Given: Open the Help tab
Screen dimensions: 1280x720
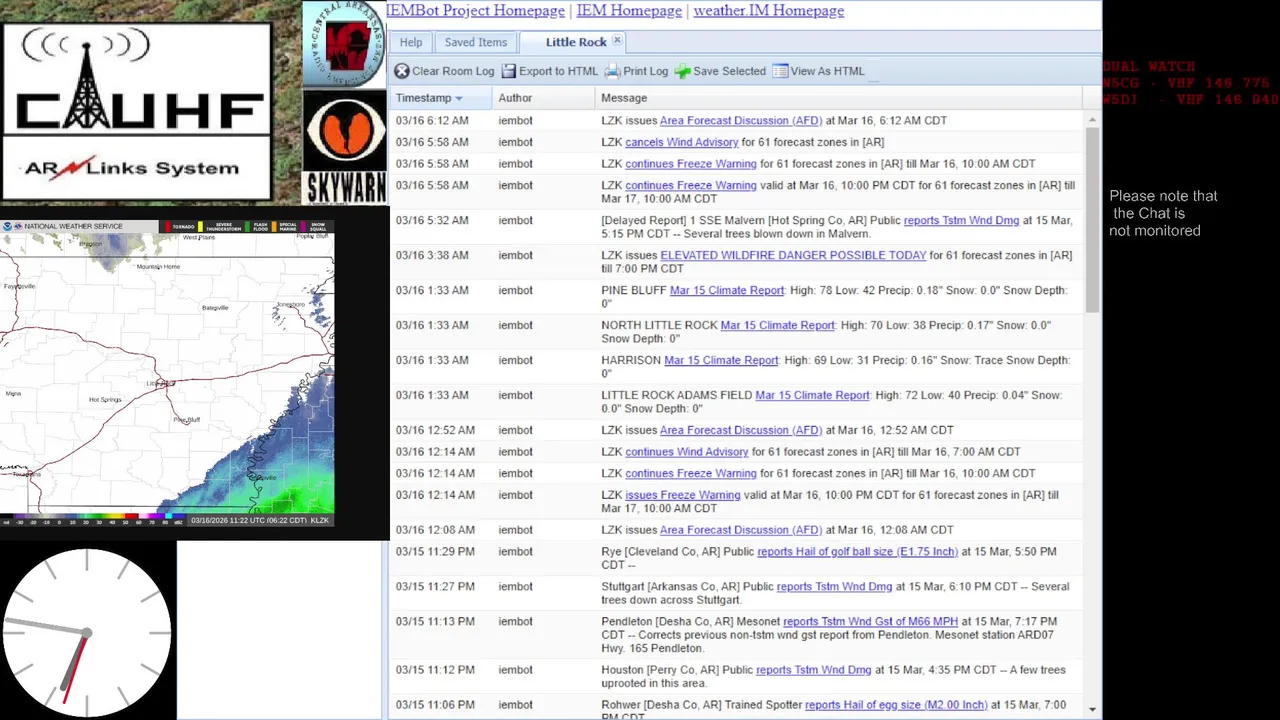Looking at the screenshot, I should pos(411,42).
